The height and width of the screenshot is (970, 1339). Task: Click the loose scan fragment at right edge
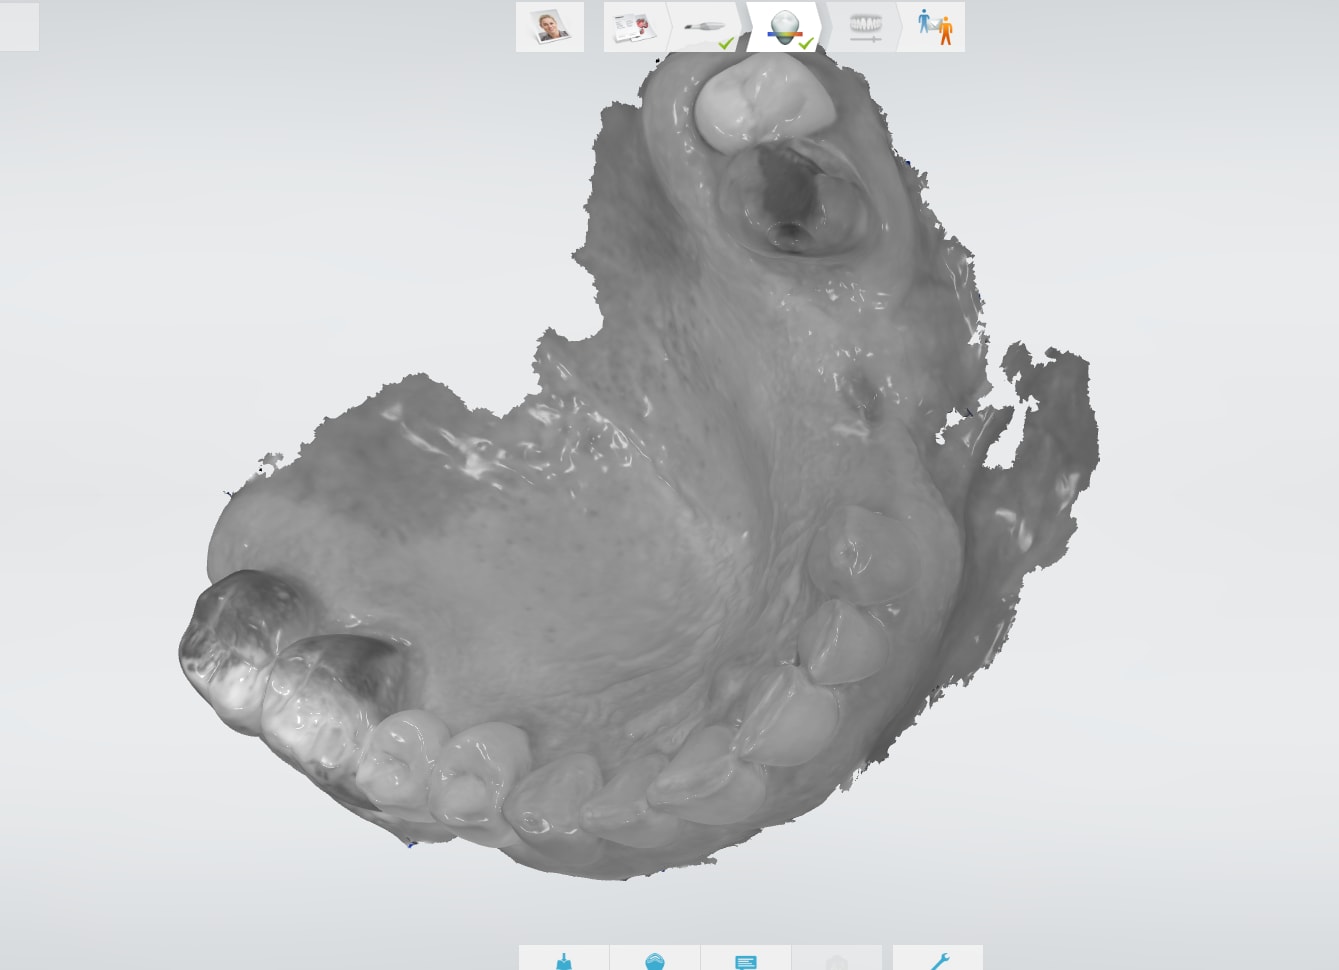pyautogui.click(x=1050, y=400)
